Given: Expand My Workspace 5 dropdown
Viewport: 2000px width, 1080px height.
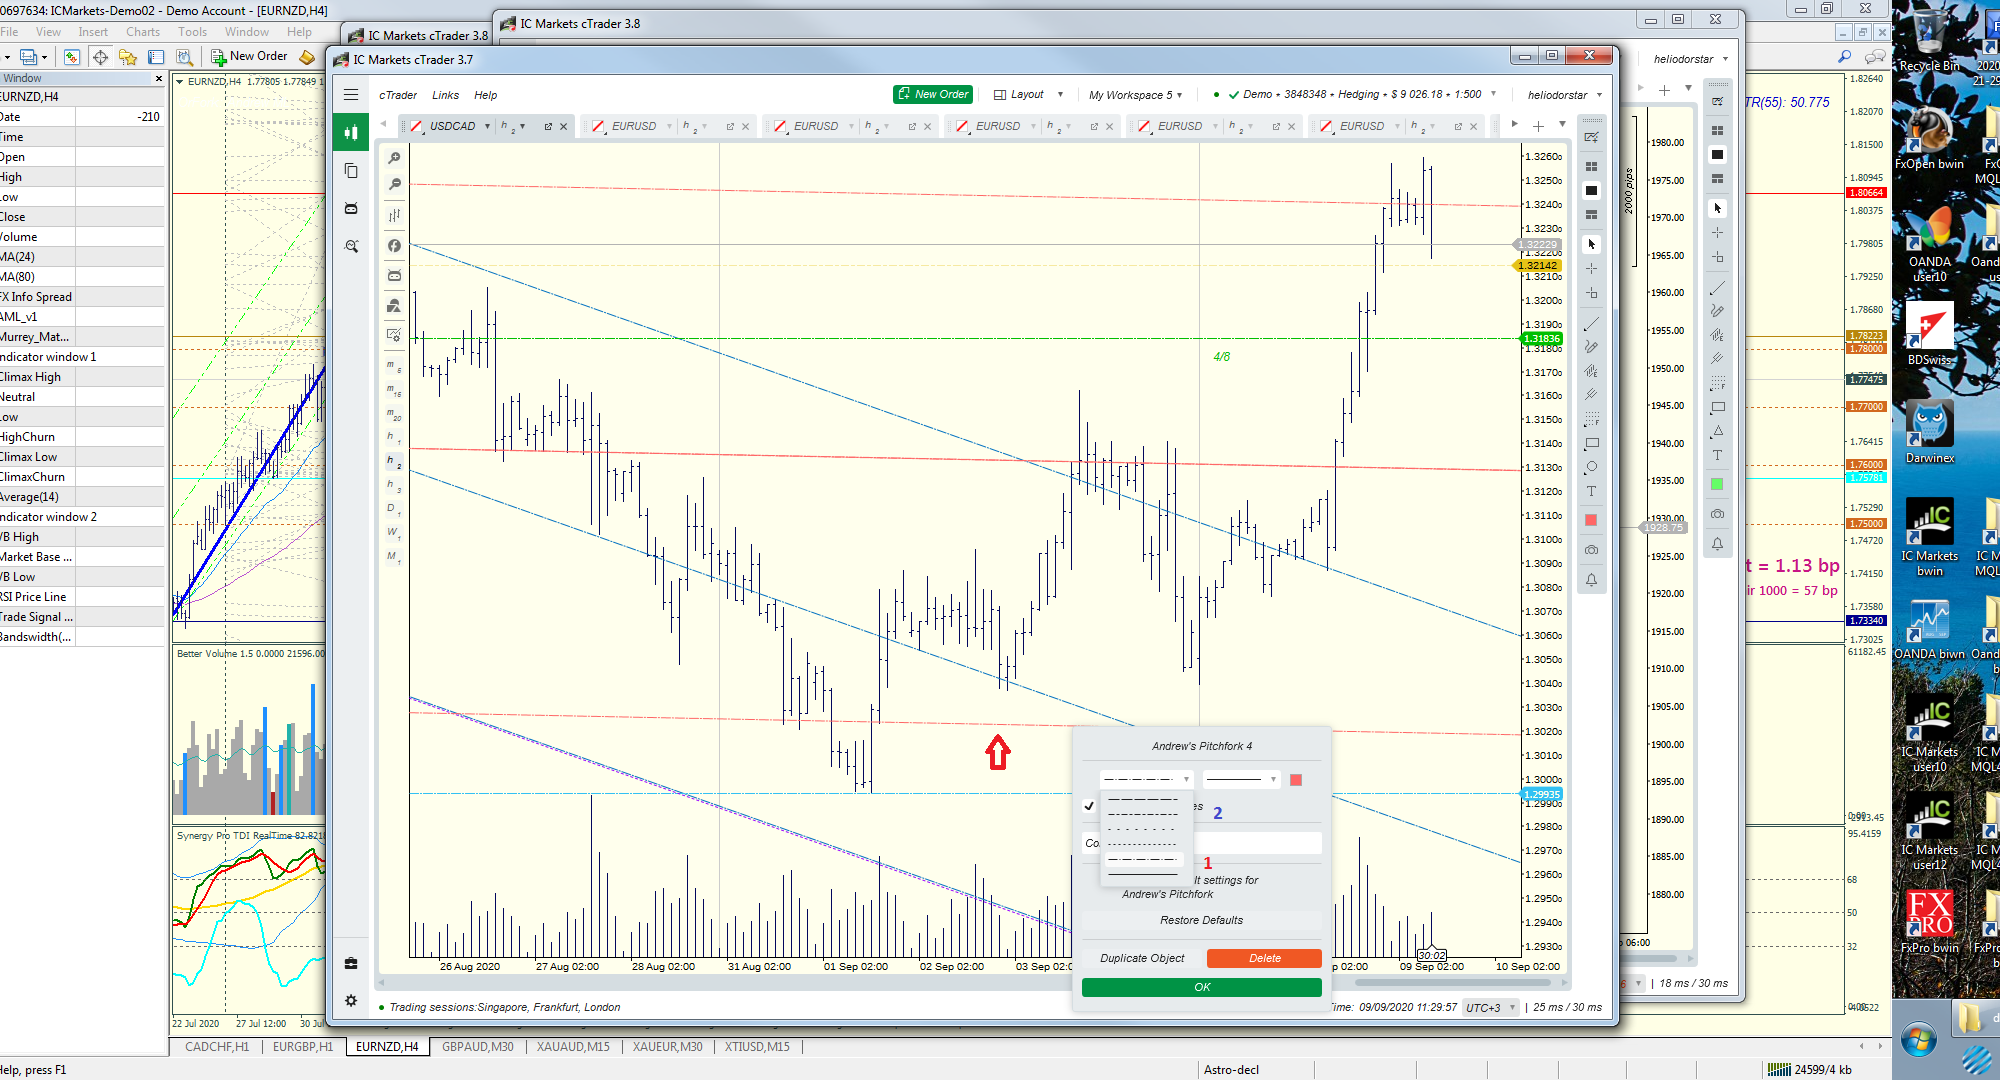Looking at the screenshot, I should (1136, 95).
